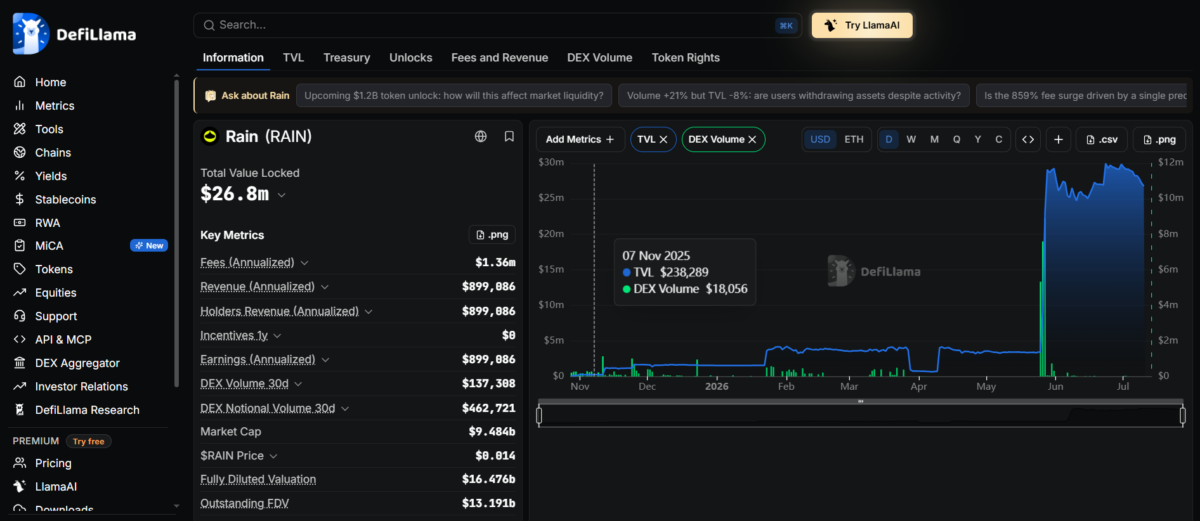The height and width of the screenshot is (521, 1200).
Task: Open the Treasury tab
Action: point(347,58)
